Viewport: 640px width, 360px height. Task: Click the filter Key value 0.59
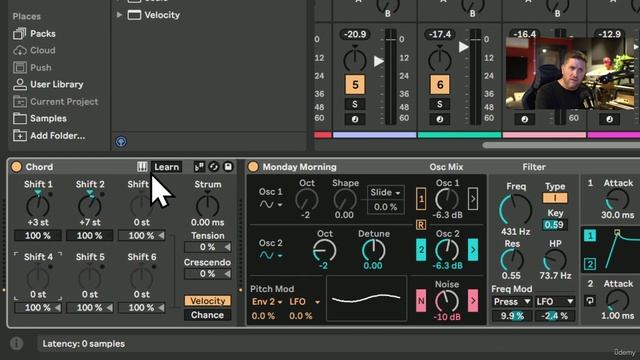pos(554,224)
